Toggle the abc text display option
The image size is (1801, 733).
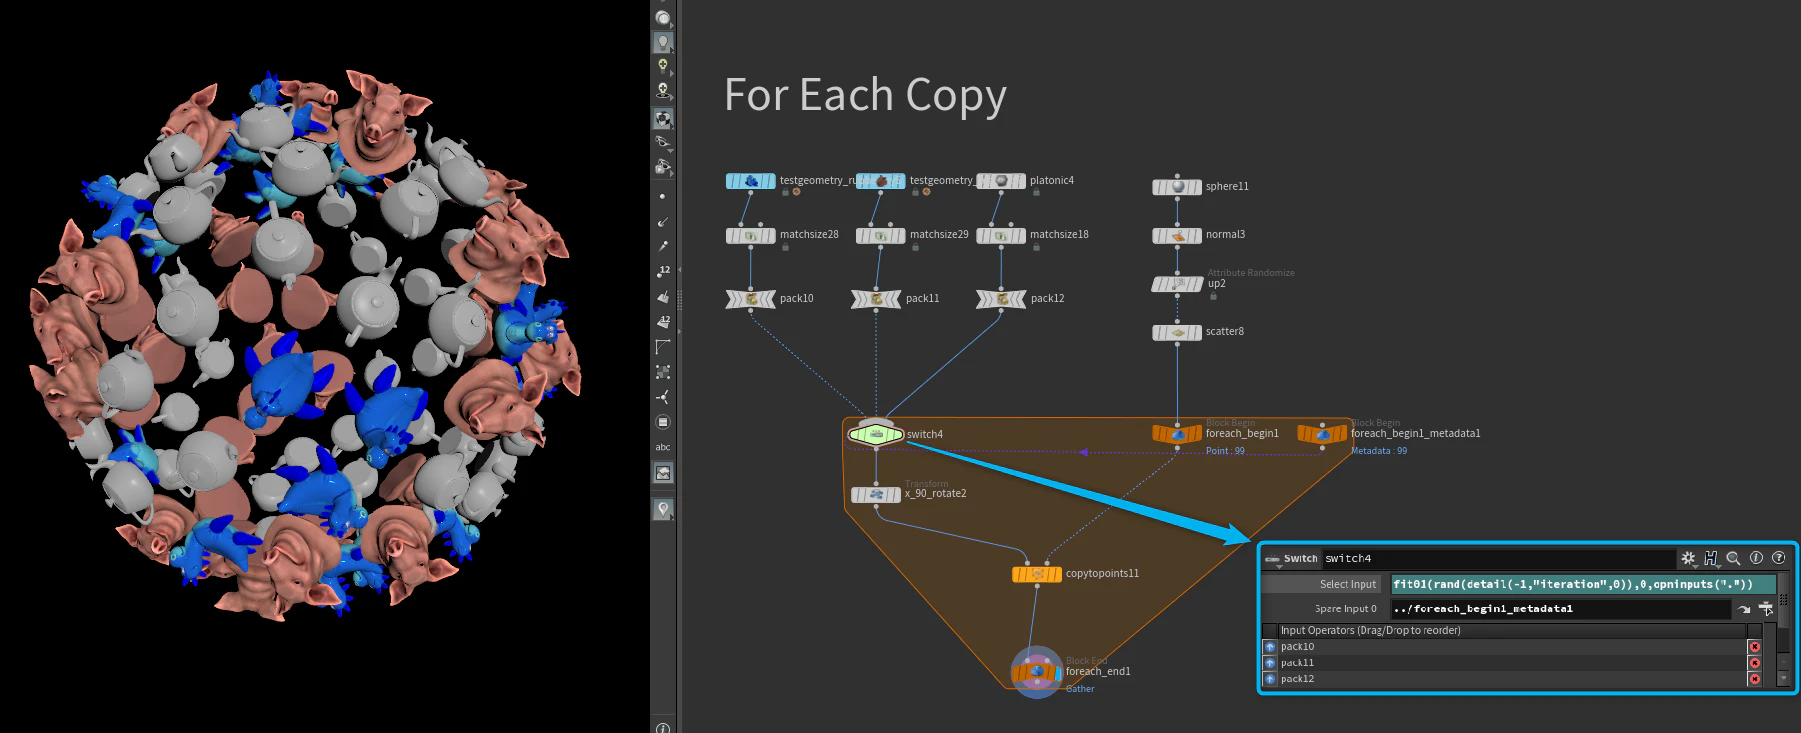coord(662,447)
